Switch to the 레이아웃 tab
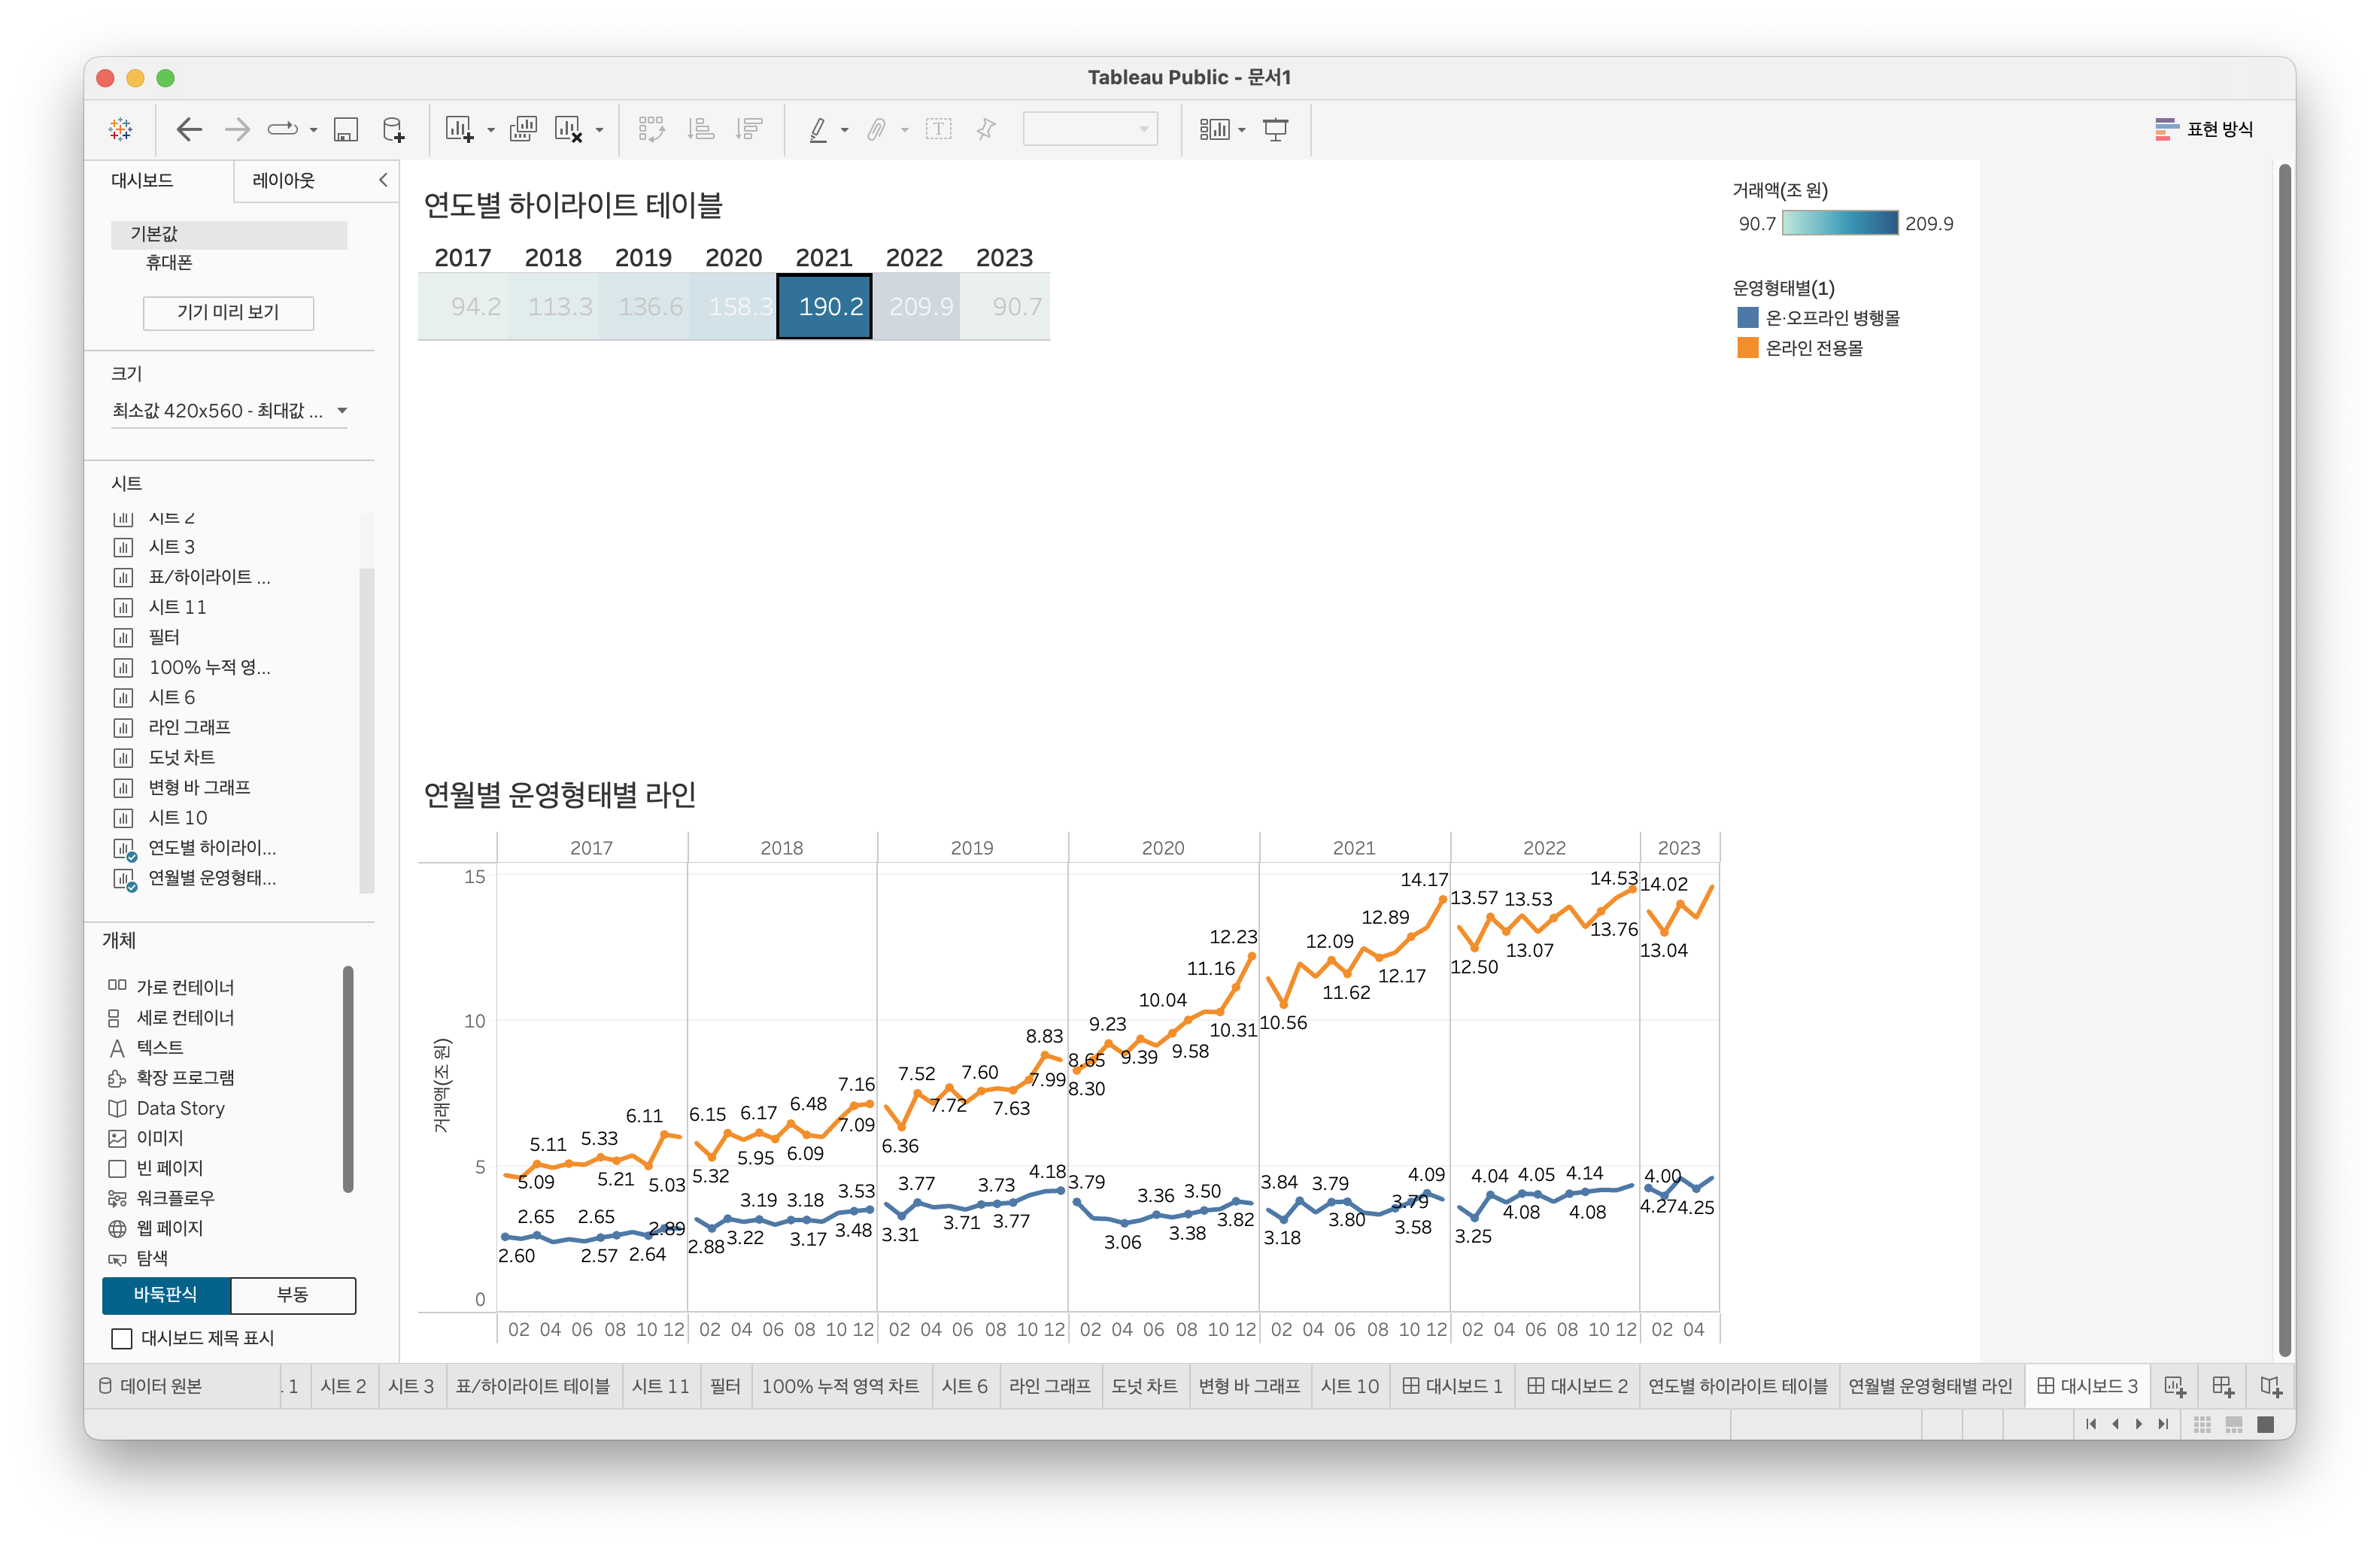2380x1551 pixels. [x=284, y=180]
